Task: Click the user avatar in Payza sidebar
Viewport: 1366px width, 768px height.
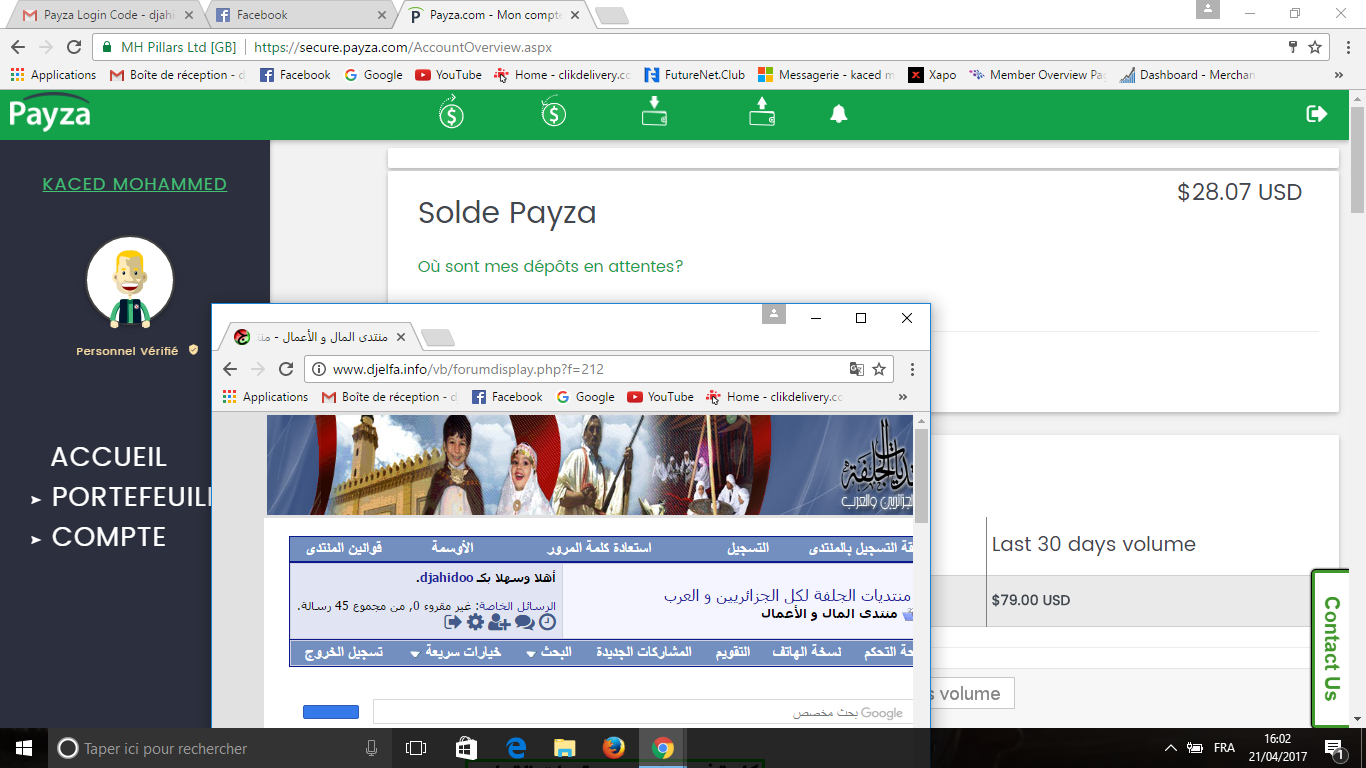Action: click(130, 282)
